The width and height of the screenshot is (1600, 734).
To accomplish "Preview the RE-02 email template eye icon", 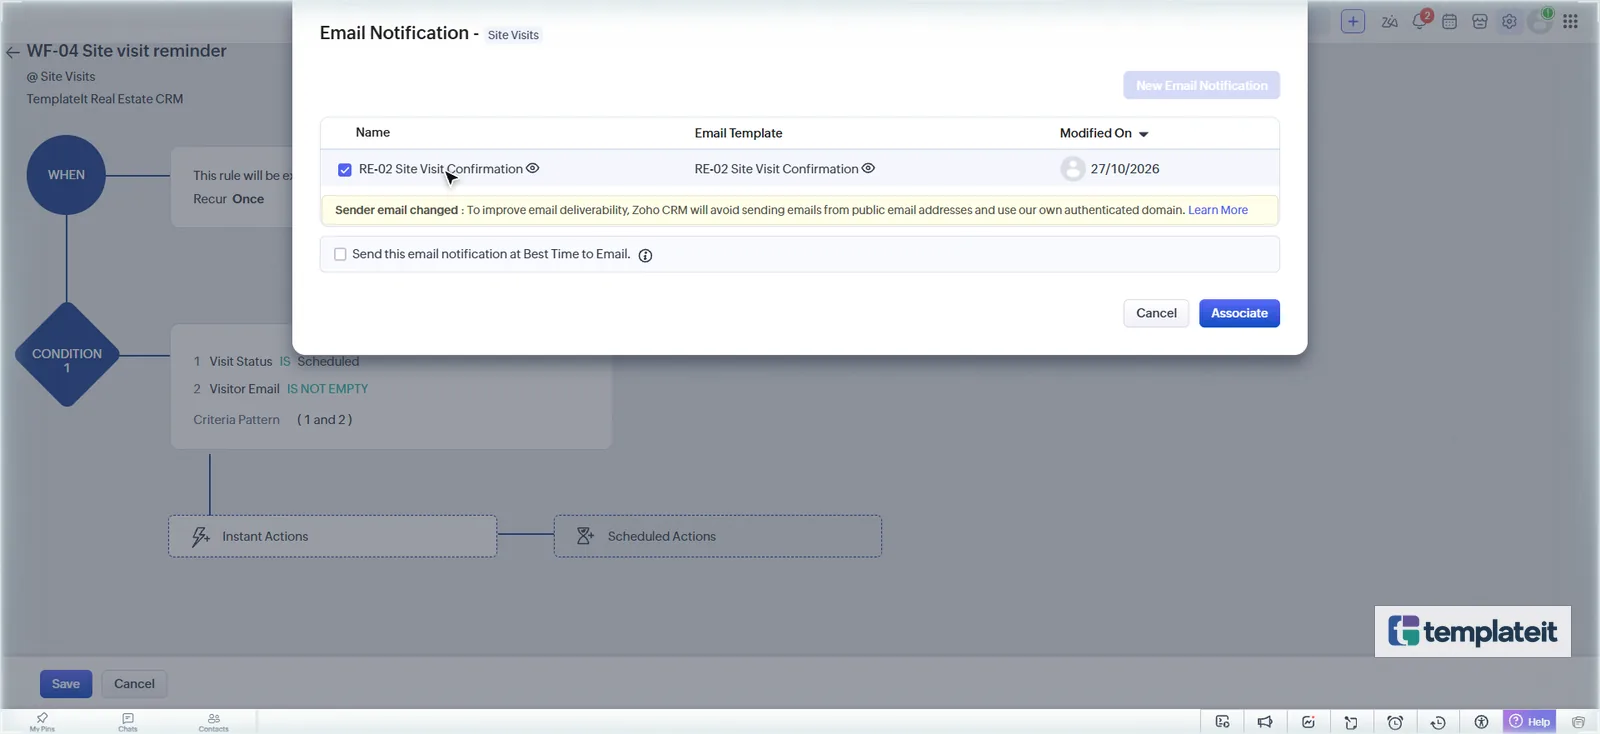I will point(868,168).
